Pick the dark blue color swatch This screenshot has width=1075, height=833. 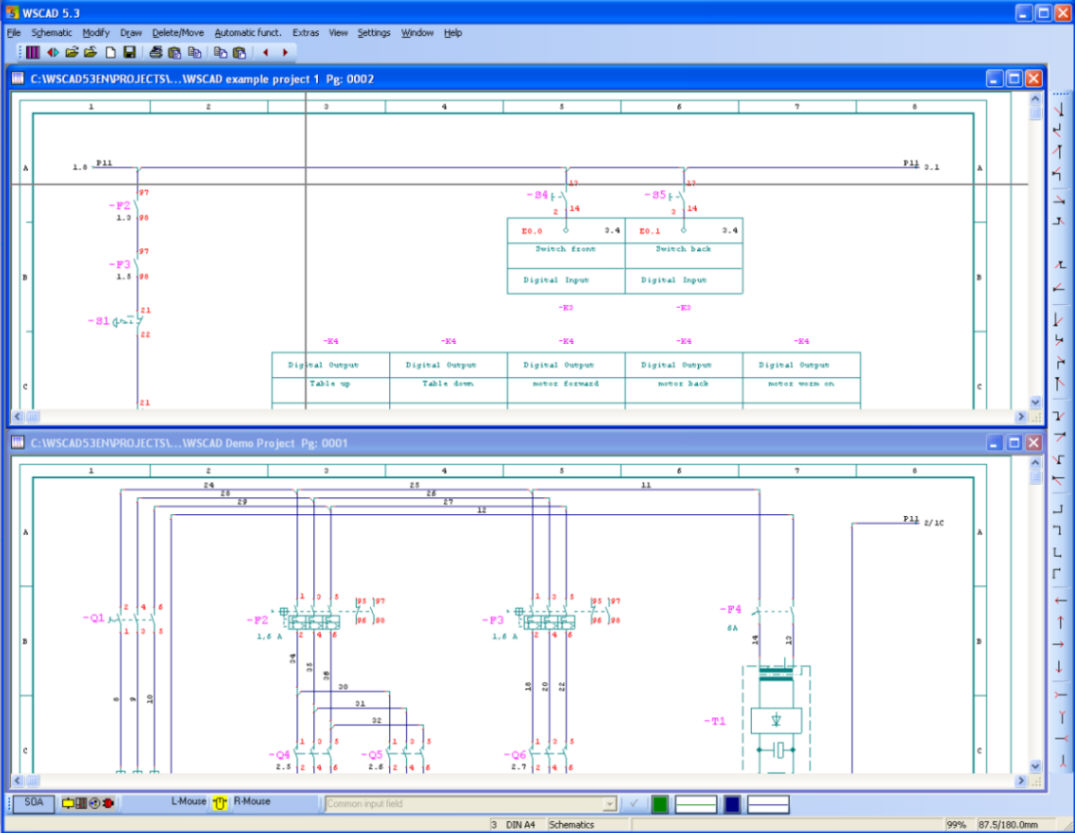coord(732,804)
